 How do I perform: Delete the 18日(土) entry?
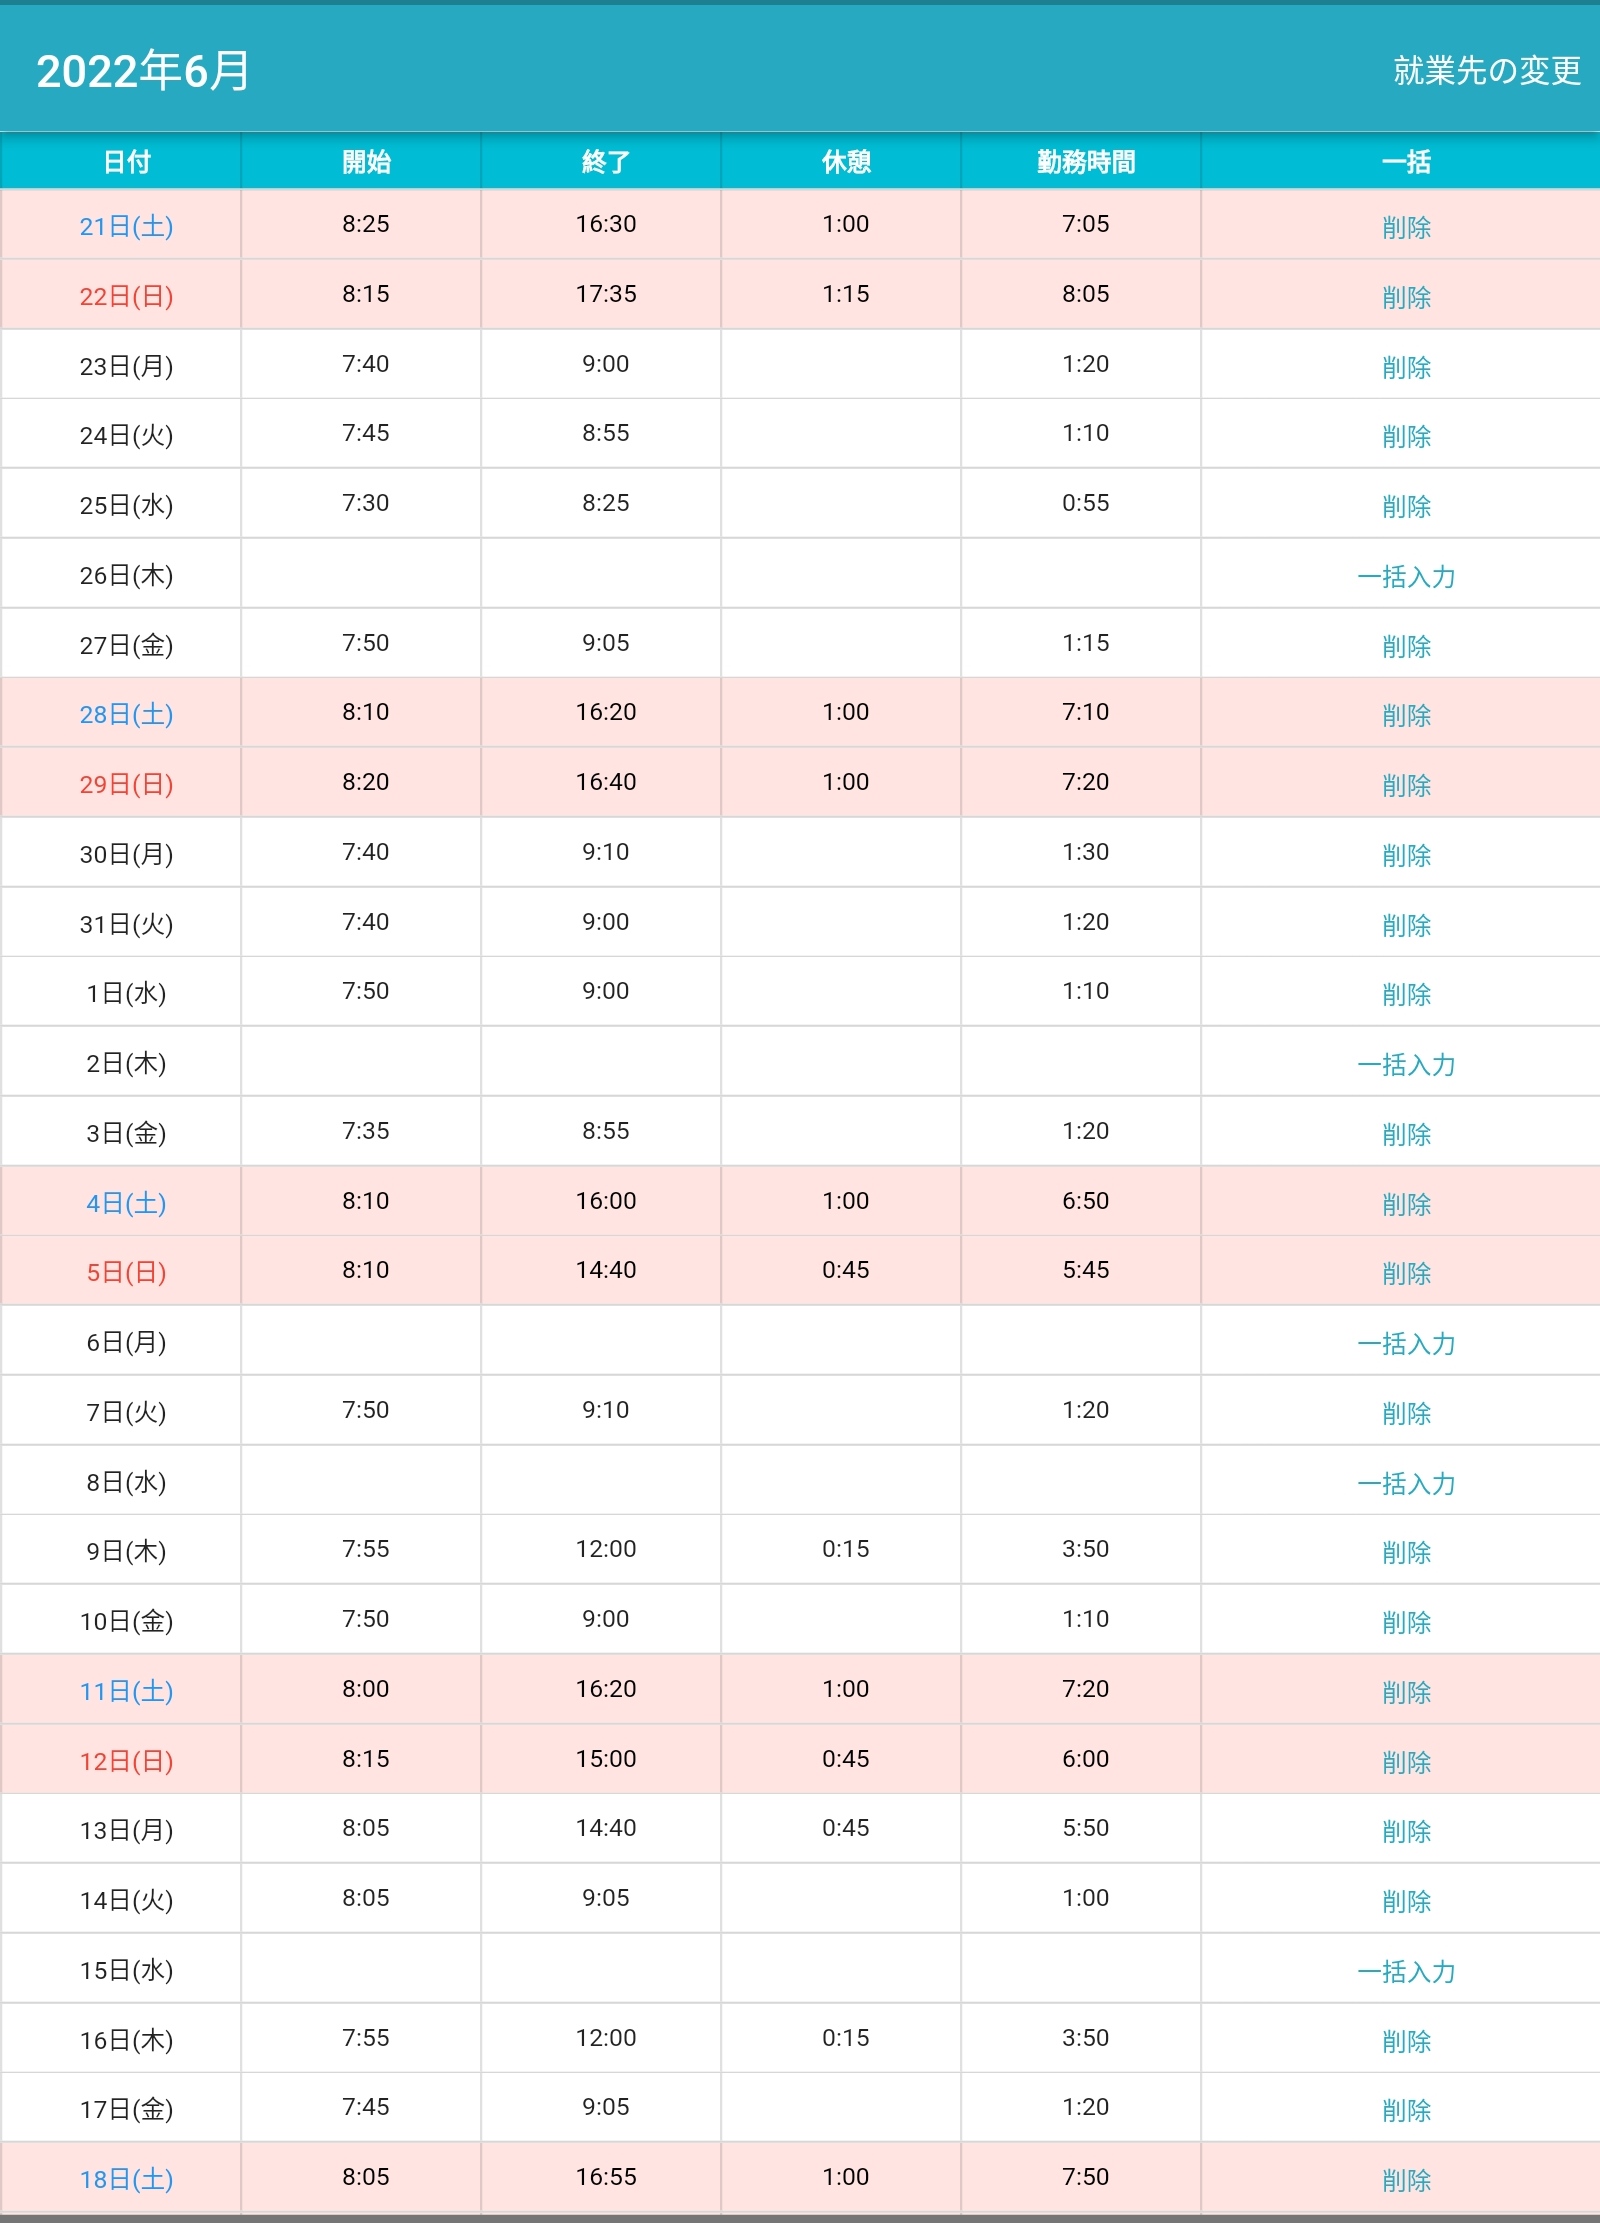(x=1406, y=2180)
